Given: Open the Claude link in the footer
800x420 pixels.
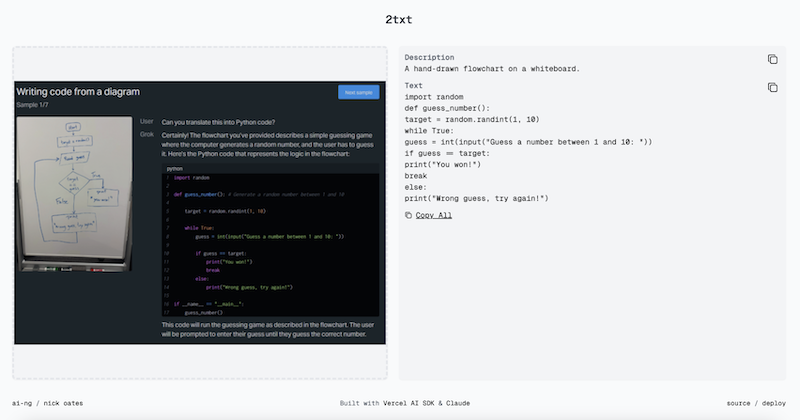Looking at the screenshot, I should 456,403.
